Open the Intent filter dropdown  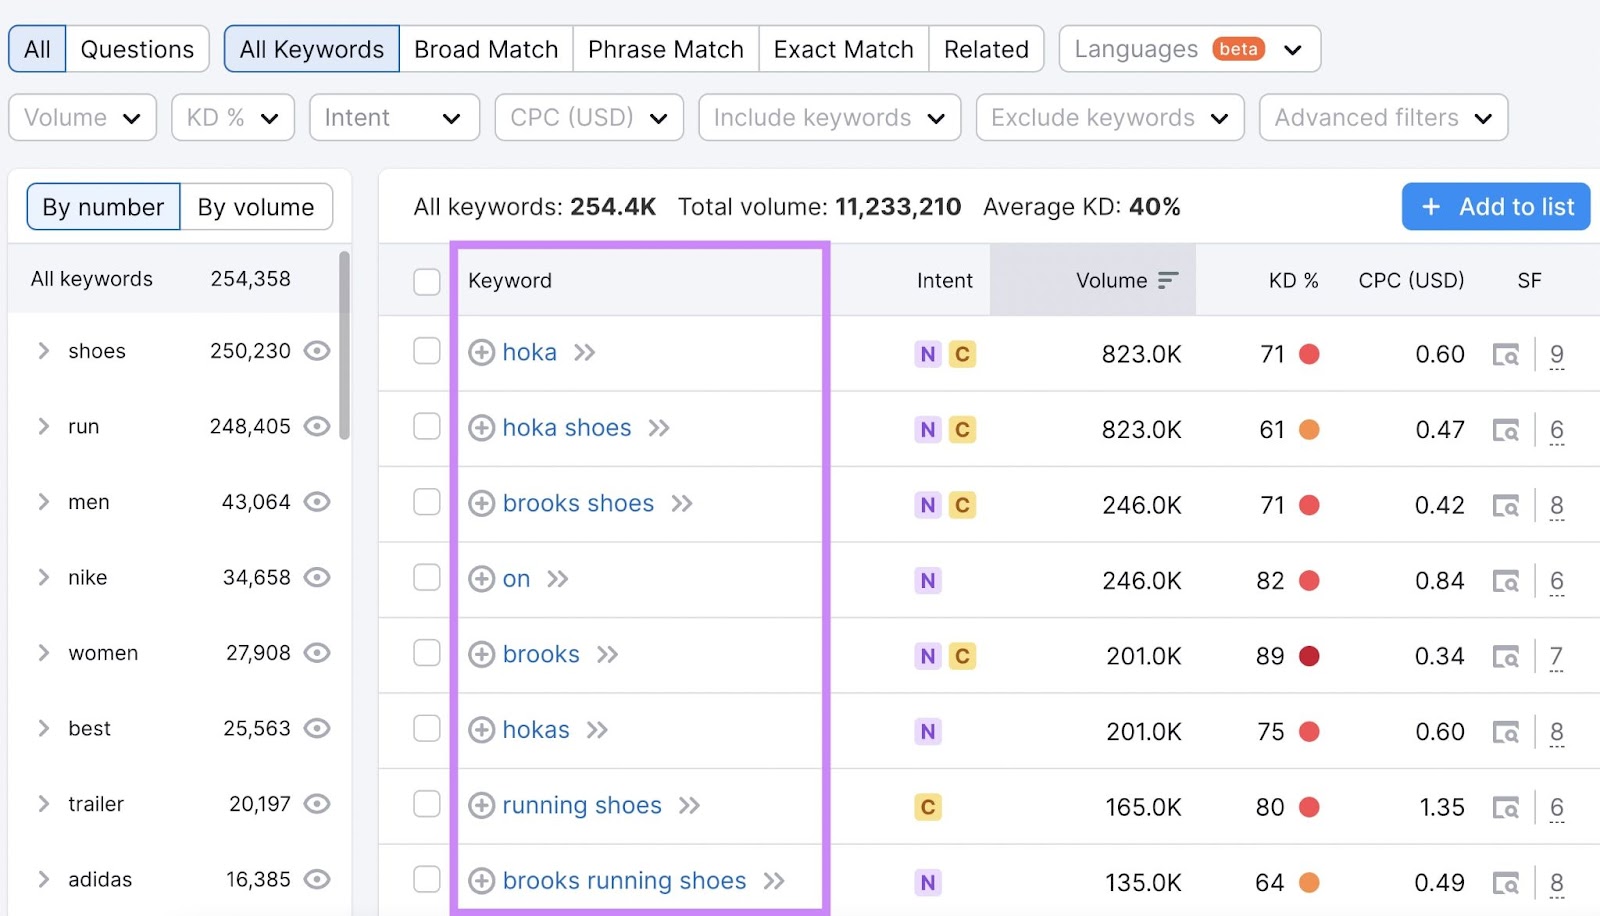(393, 117)
